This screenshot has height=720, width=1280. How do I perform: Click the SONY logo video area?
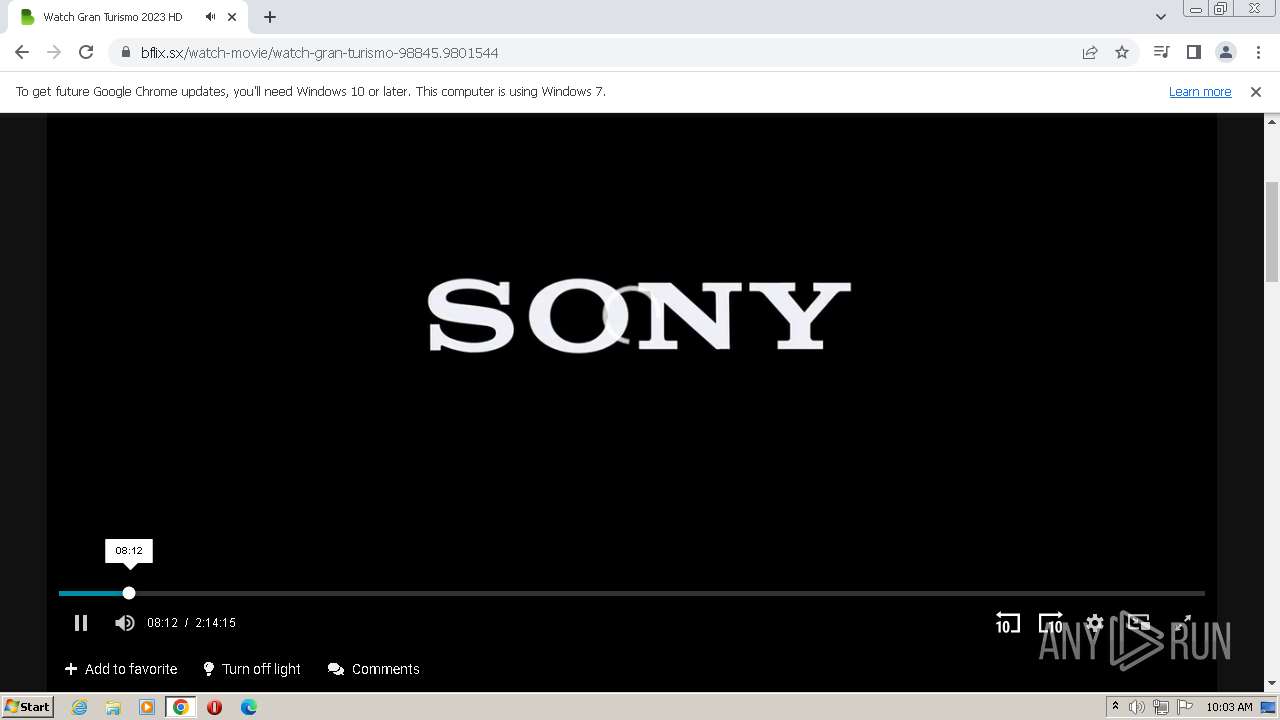(x=639, y=315)
